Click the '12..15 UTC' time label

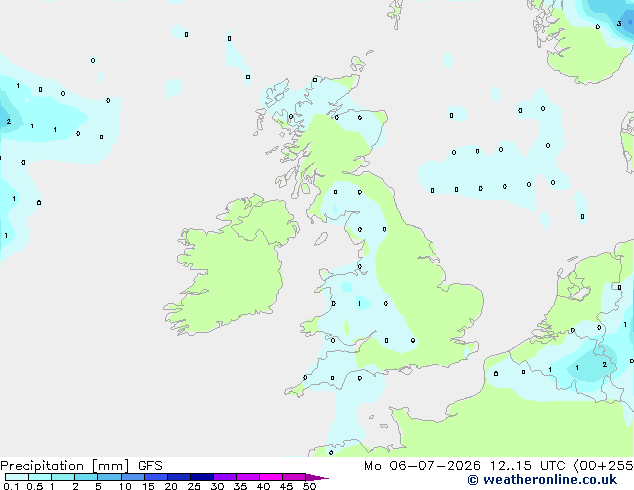[x=527, y=466]
